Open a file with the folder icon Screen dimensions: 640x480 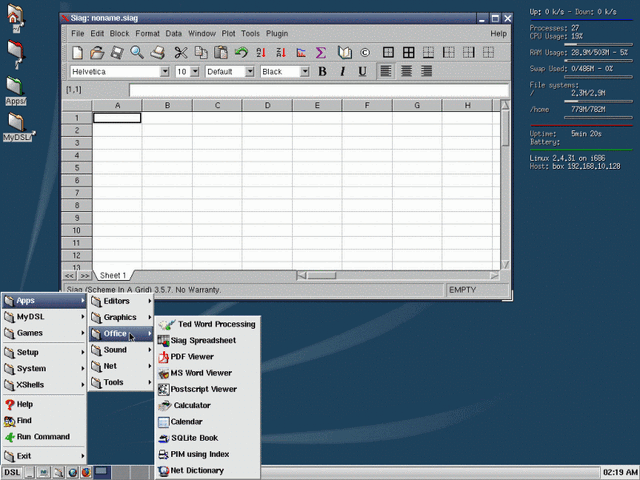[97, 52]
